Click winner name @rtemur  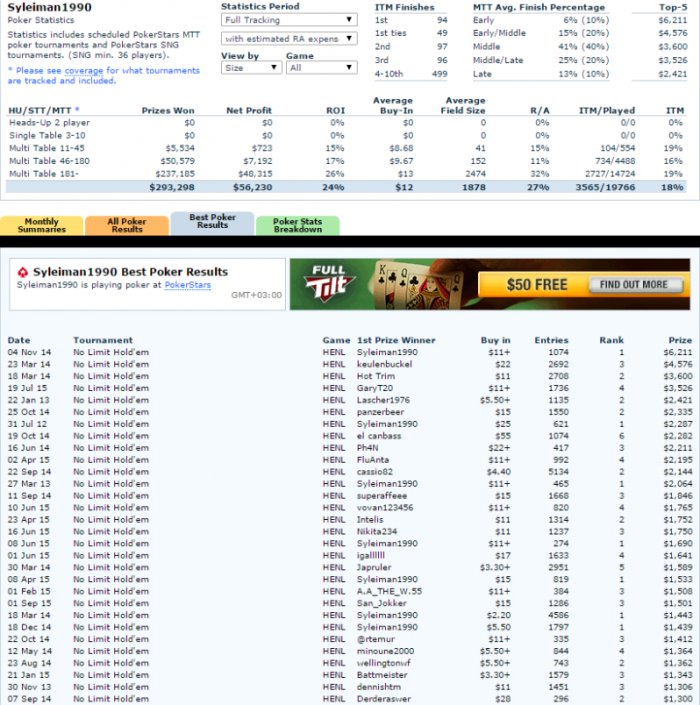coord(376,639)
